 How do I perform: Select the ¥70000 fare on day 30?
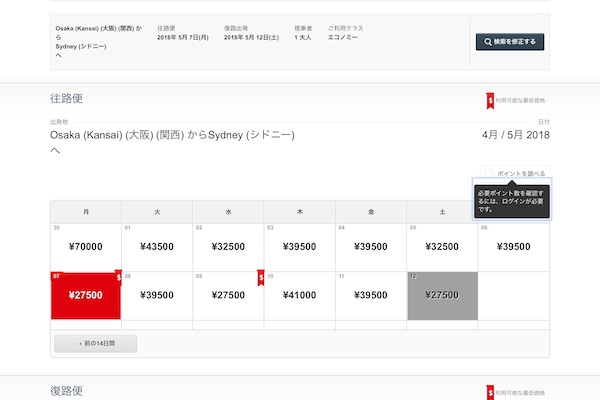tap(86, 247)
